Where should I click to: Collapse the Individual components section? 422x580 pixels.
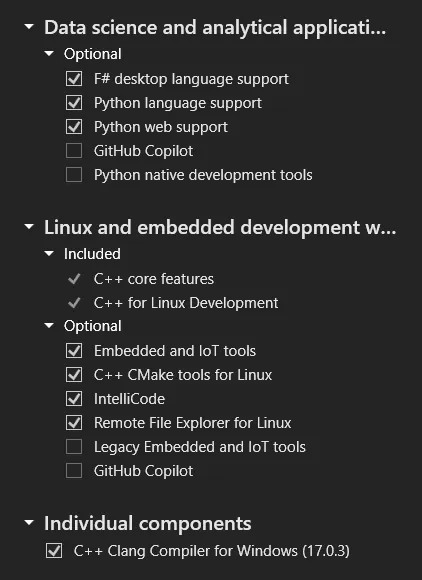click(29, 523)
